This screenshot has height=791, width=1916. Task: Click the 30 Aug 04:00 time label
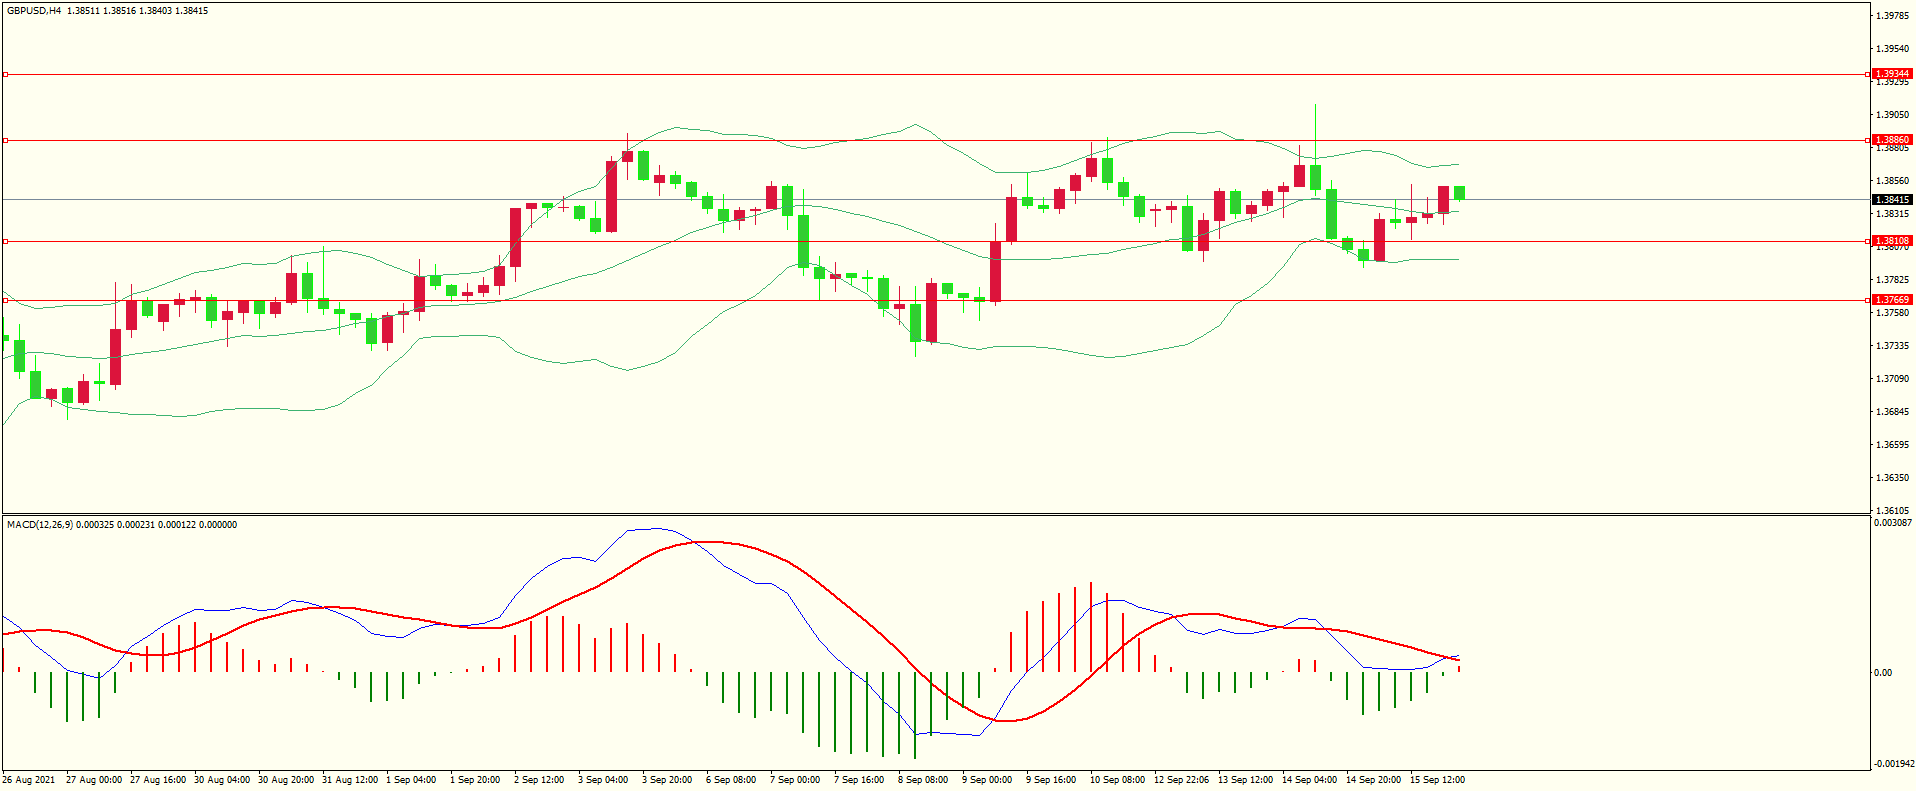222,780
